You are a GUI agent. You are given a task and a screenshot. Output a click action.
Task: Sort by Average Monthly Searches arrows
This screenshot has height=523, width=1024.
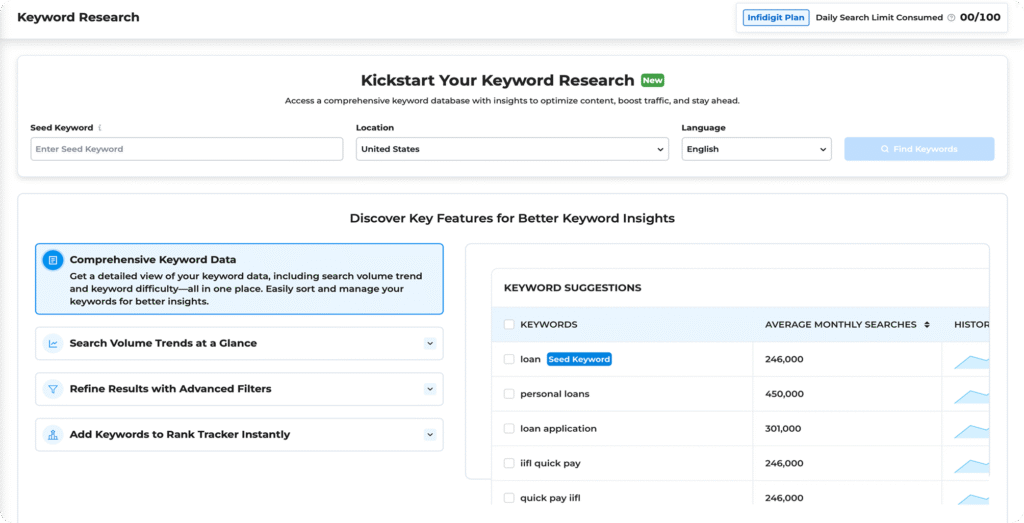927,325
